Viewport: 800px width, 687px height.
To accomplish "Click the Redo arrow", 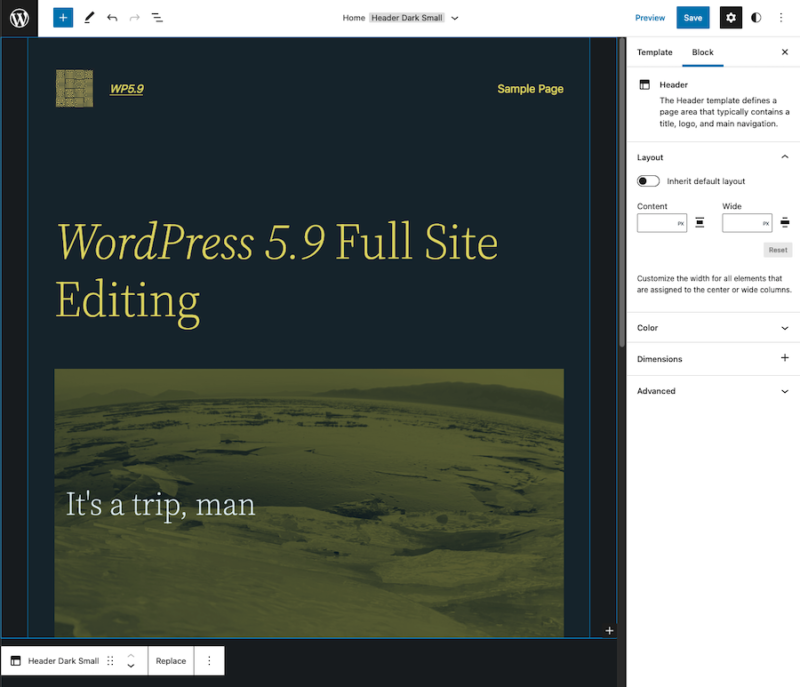I will coord(135,18).
